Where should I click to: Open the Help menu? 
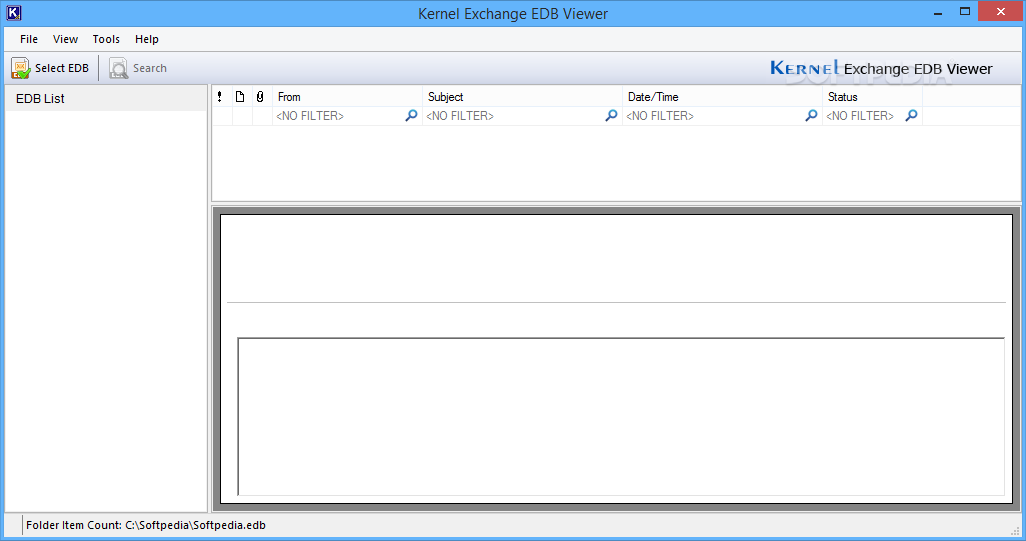[x=147, y=39]
